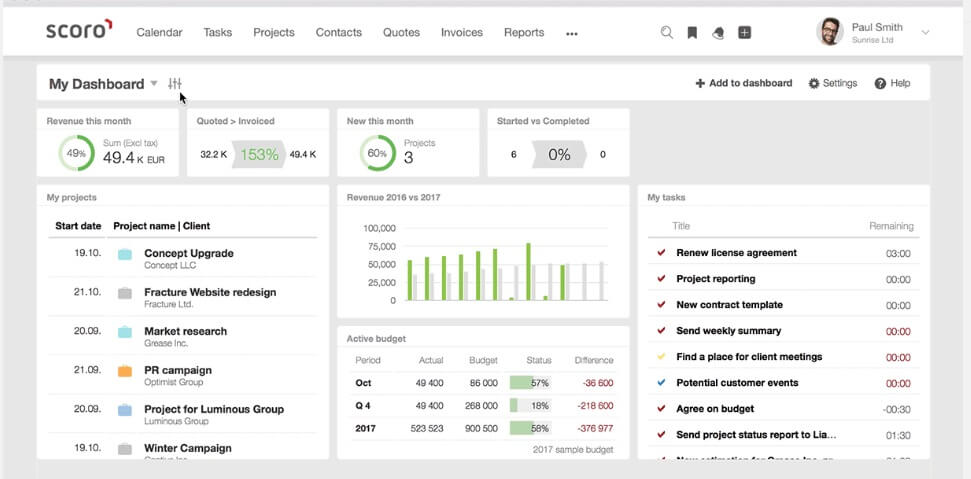
Task: Open the Quotes menu
Action: tap(401, 33)
